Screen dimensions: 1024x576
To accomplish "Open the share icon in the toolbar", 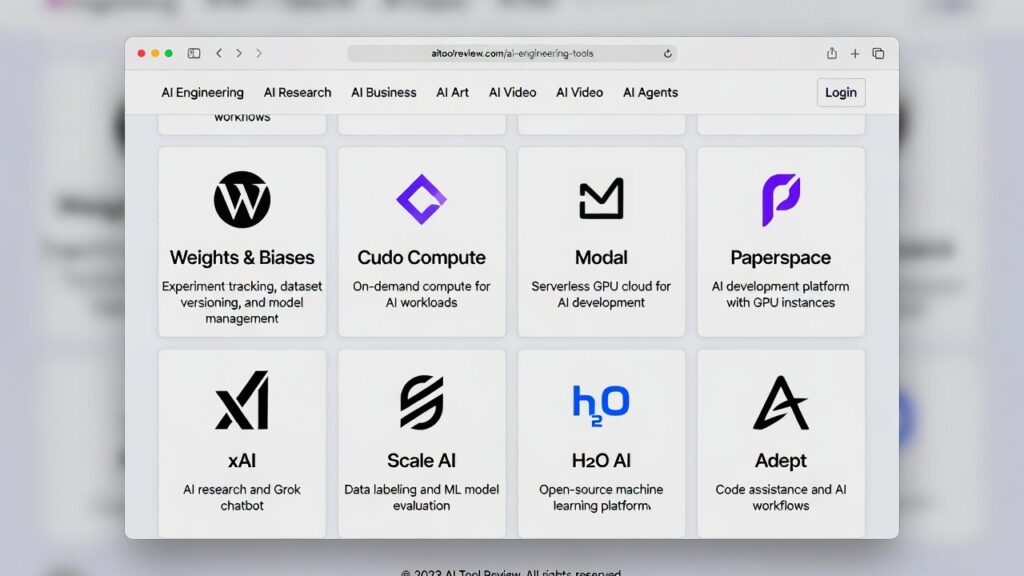I will (831, 53).
